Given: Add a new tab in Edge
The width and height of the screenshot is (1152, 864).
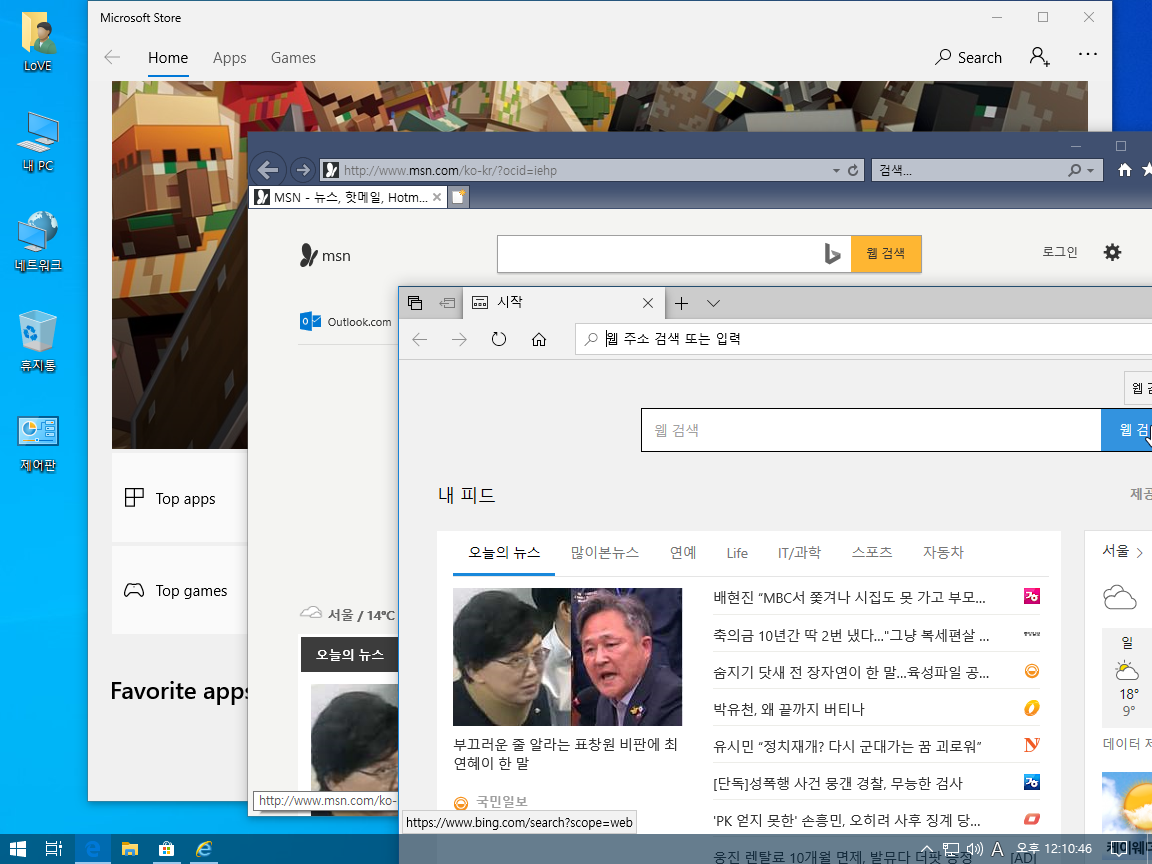Looking at the screenshot, I should (681, 303).
